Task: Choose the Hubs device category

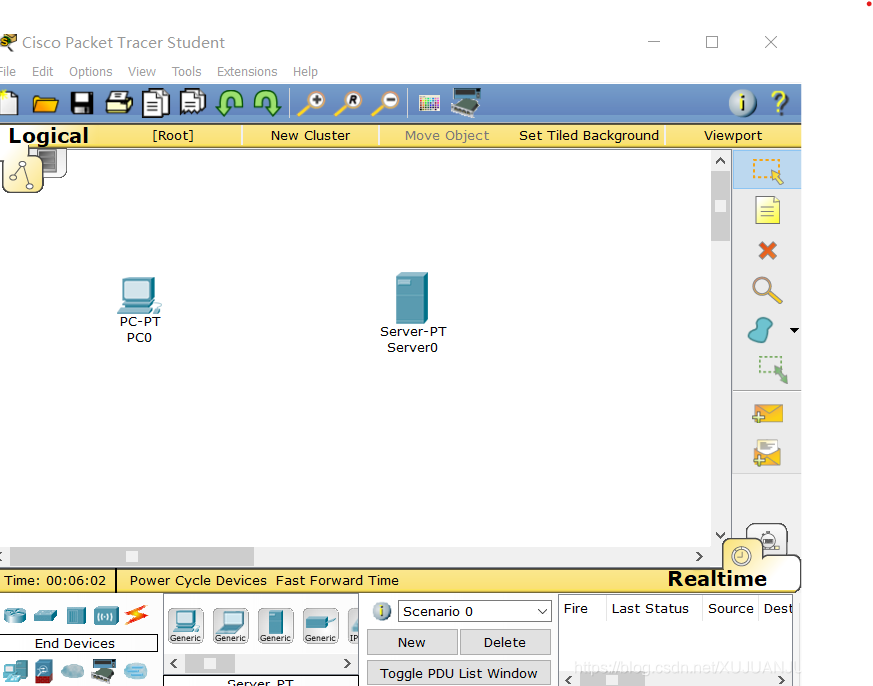Action: point(76,615)
